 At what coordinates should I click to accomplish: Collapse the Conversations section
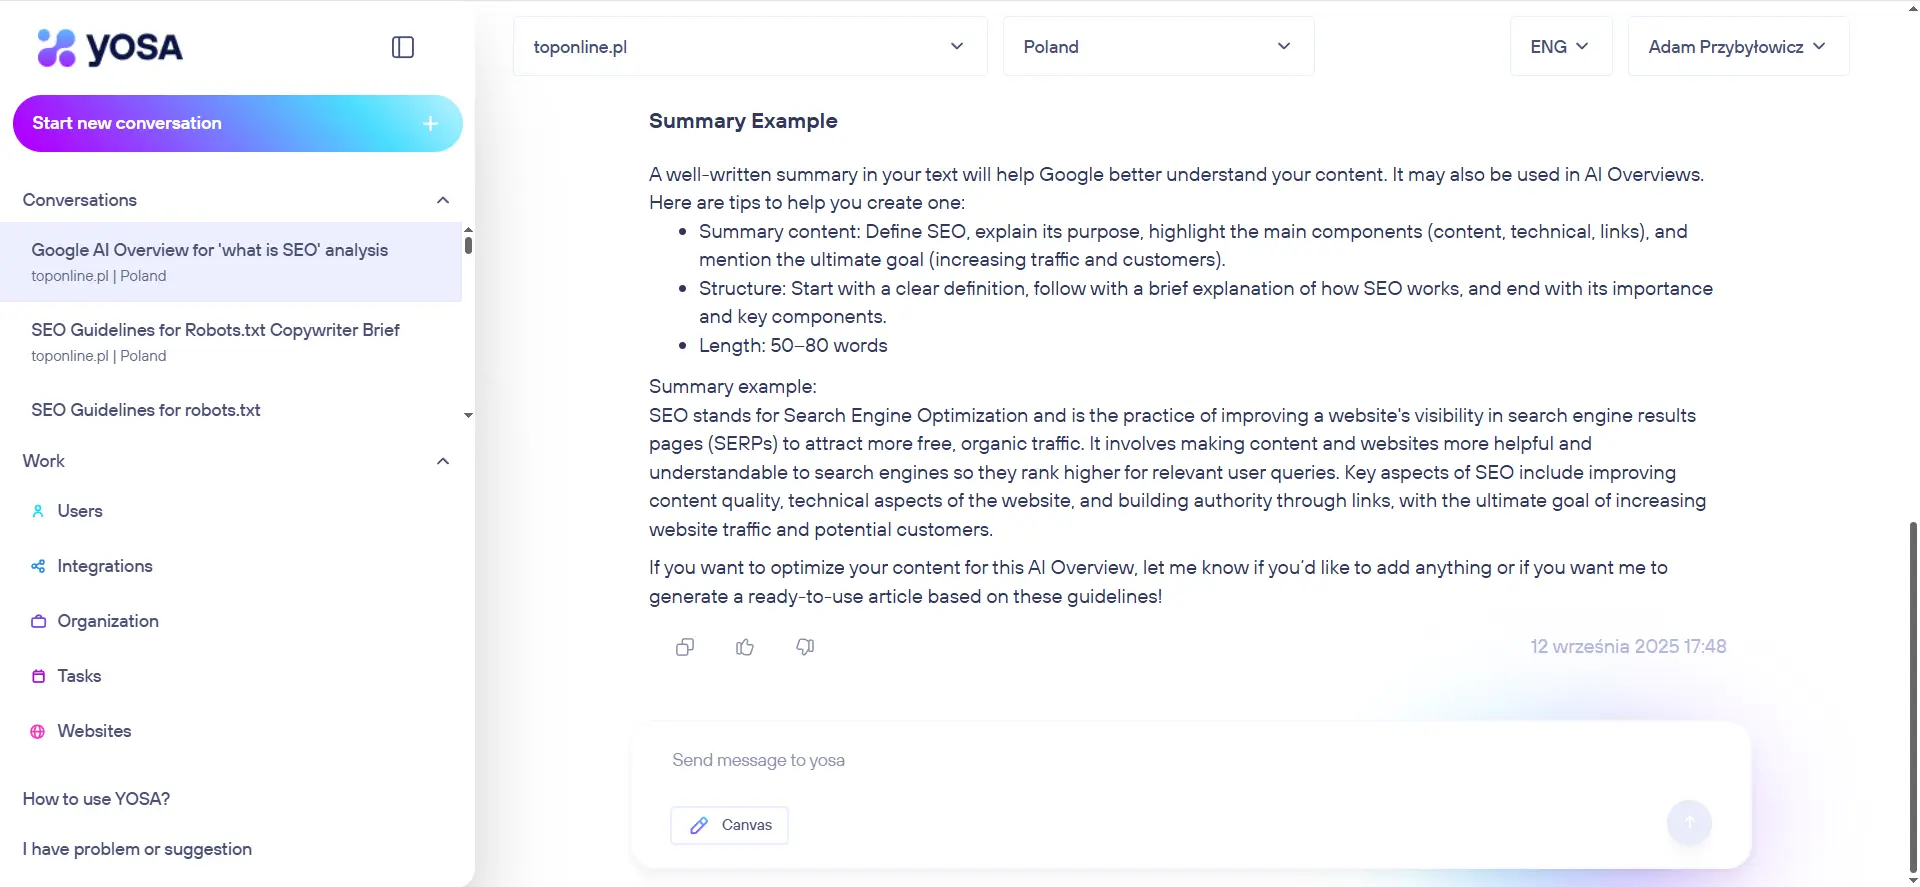pyautogui.click(x=443, y=200)
